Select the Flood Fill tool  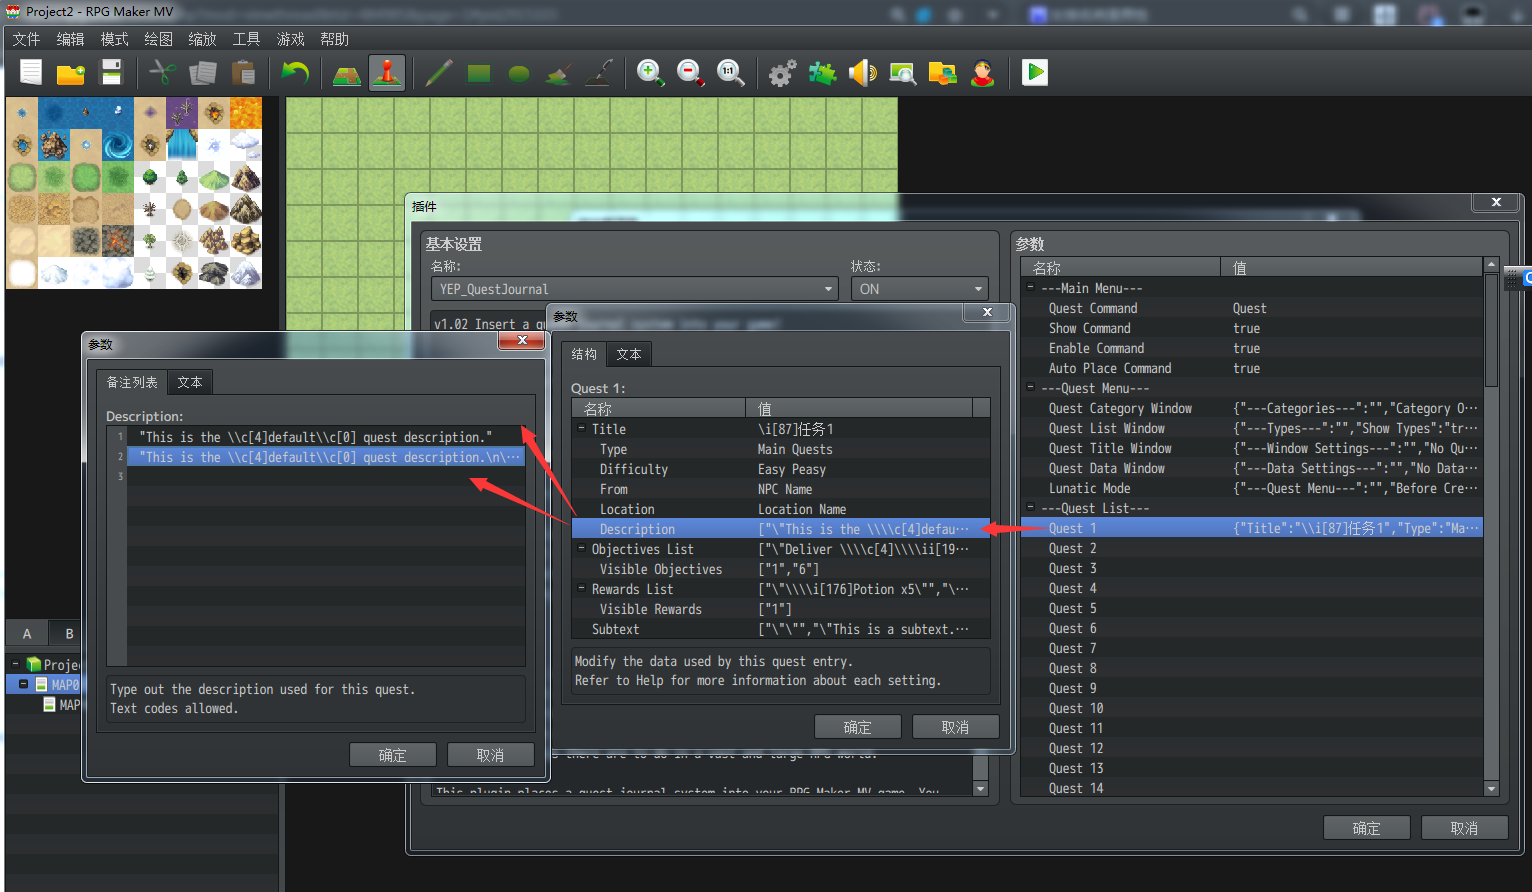tap(559, 73)
